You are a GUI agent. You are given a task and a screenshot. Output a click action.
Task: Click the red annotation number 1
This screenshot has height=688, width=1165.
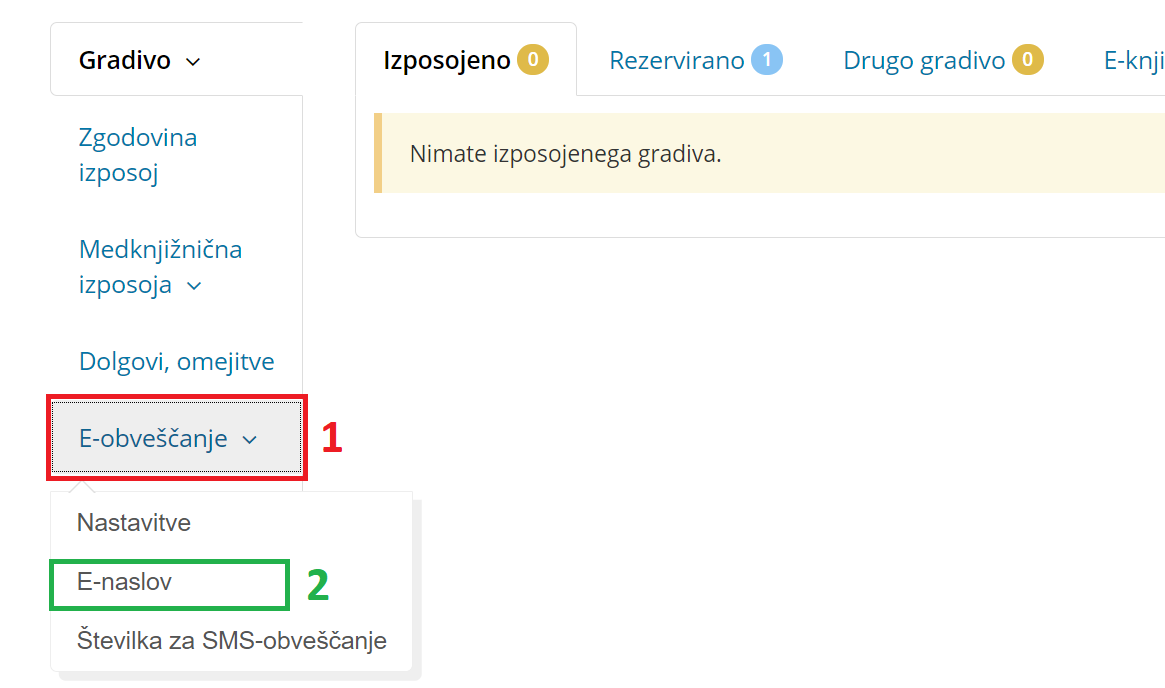331,439
